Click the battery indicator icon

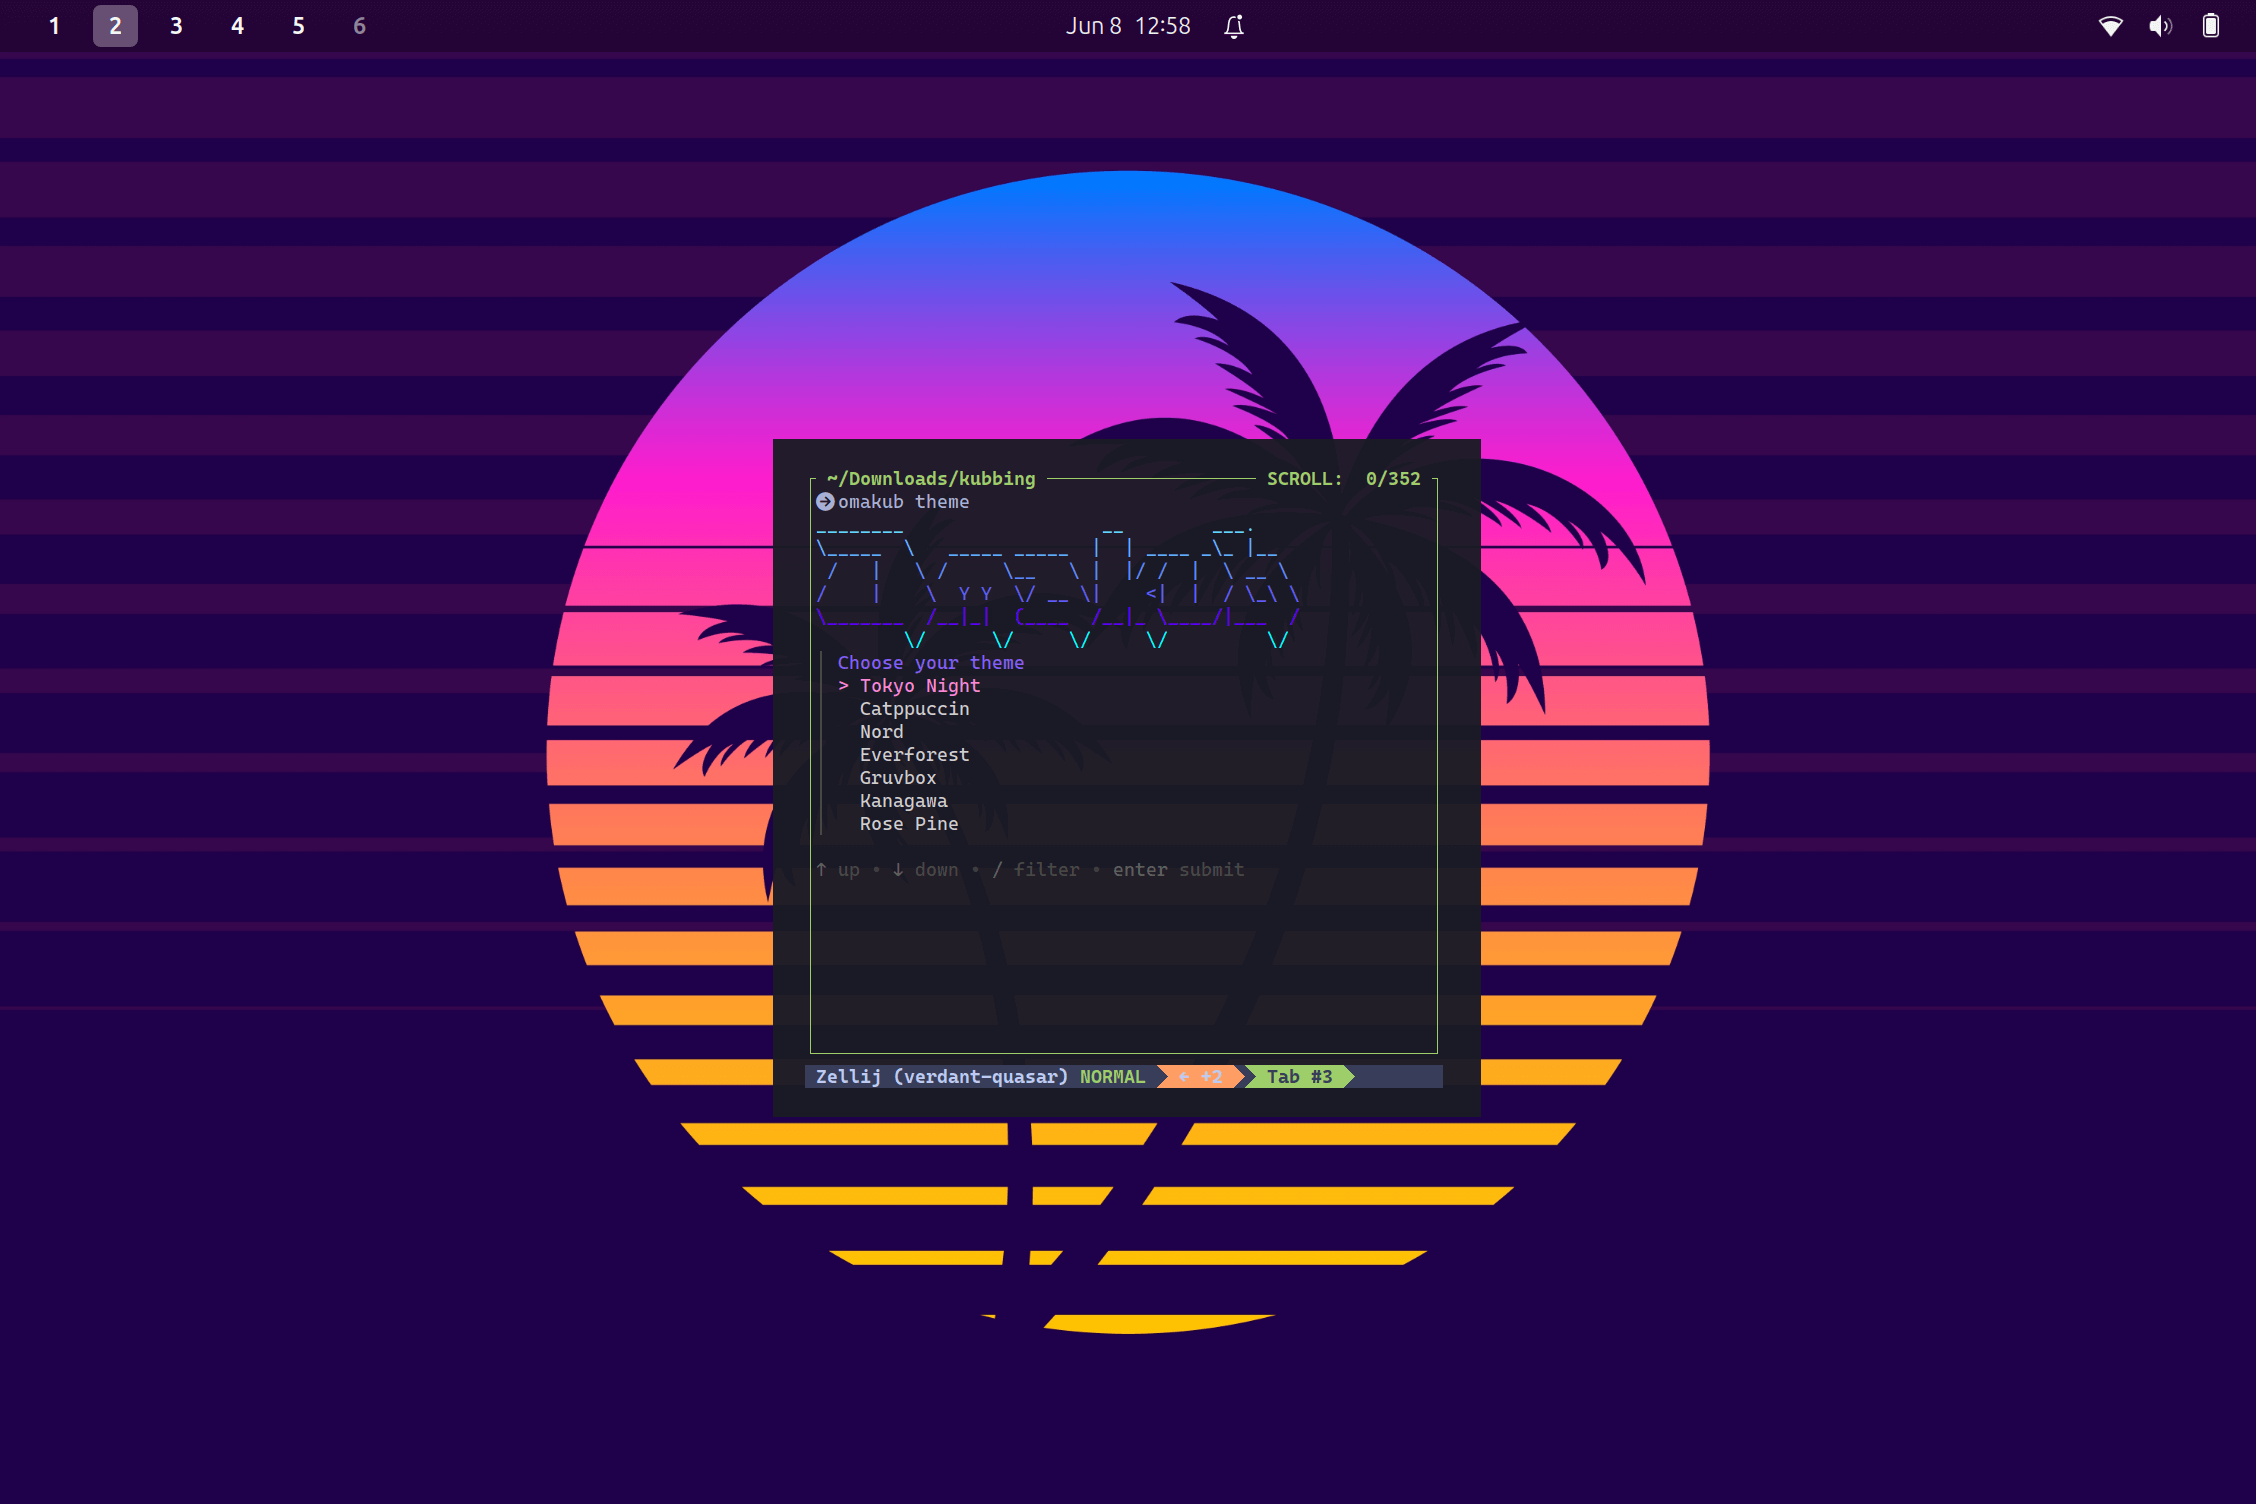click(x=2211, y=26)
